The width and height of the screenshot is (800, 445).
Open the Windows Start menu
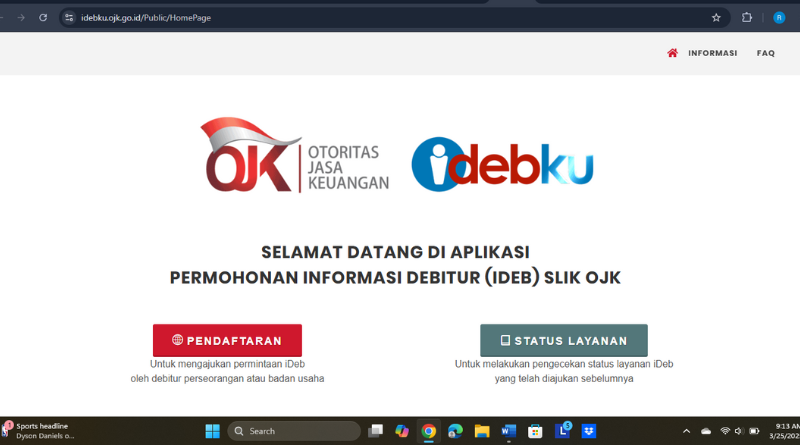[x=212, y=431]
